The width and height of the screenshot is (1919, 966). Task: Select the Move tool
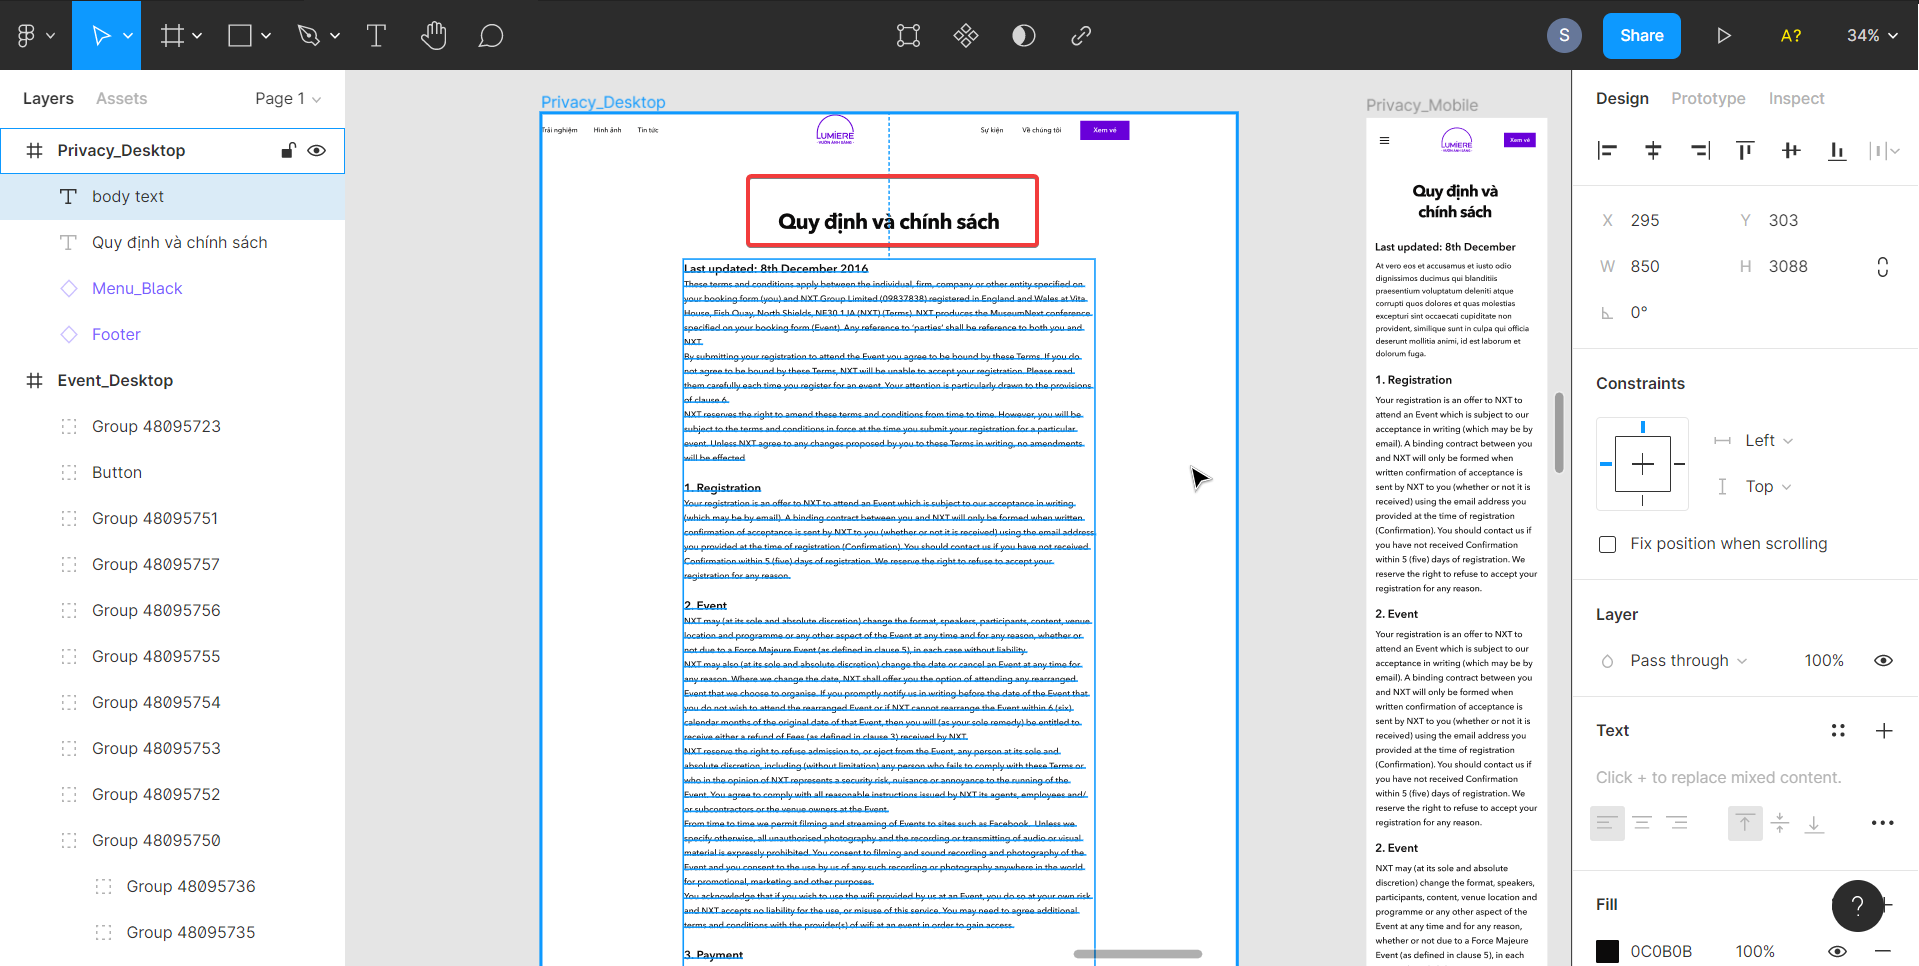coord(101,36)
